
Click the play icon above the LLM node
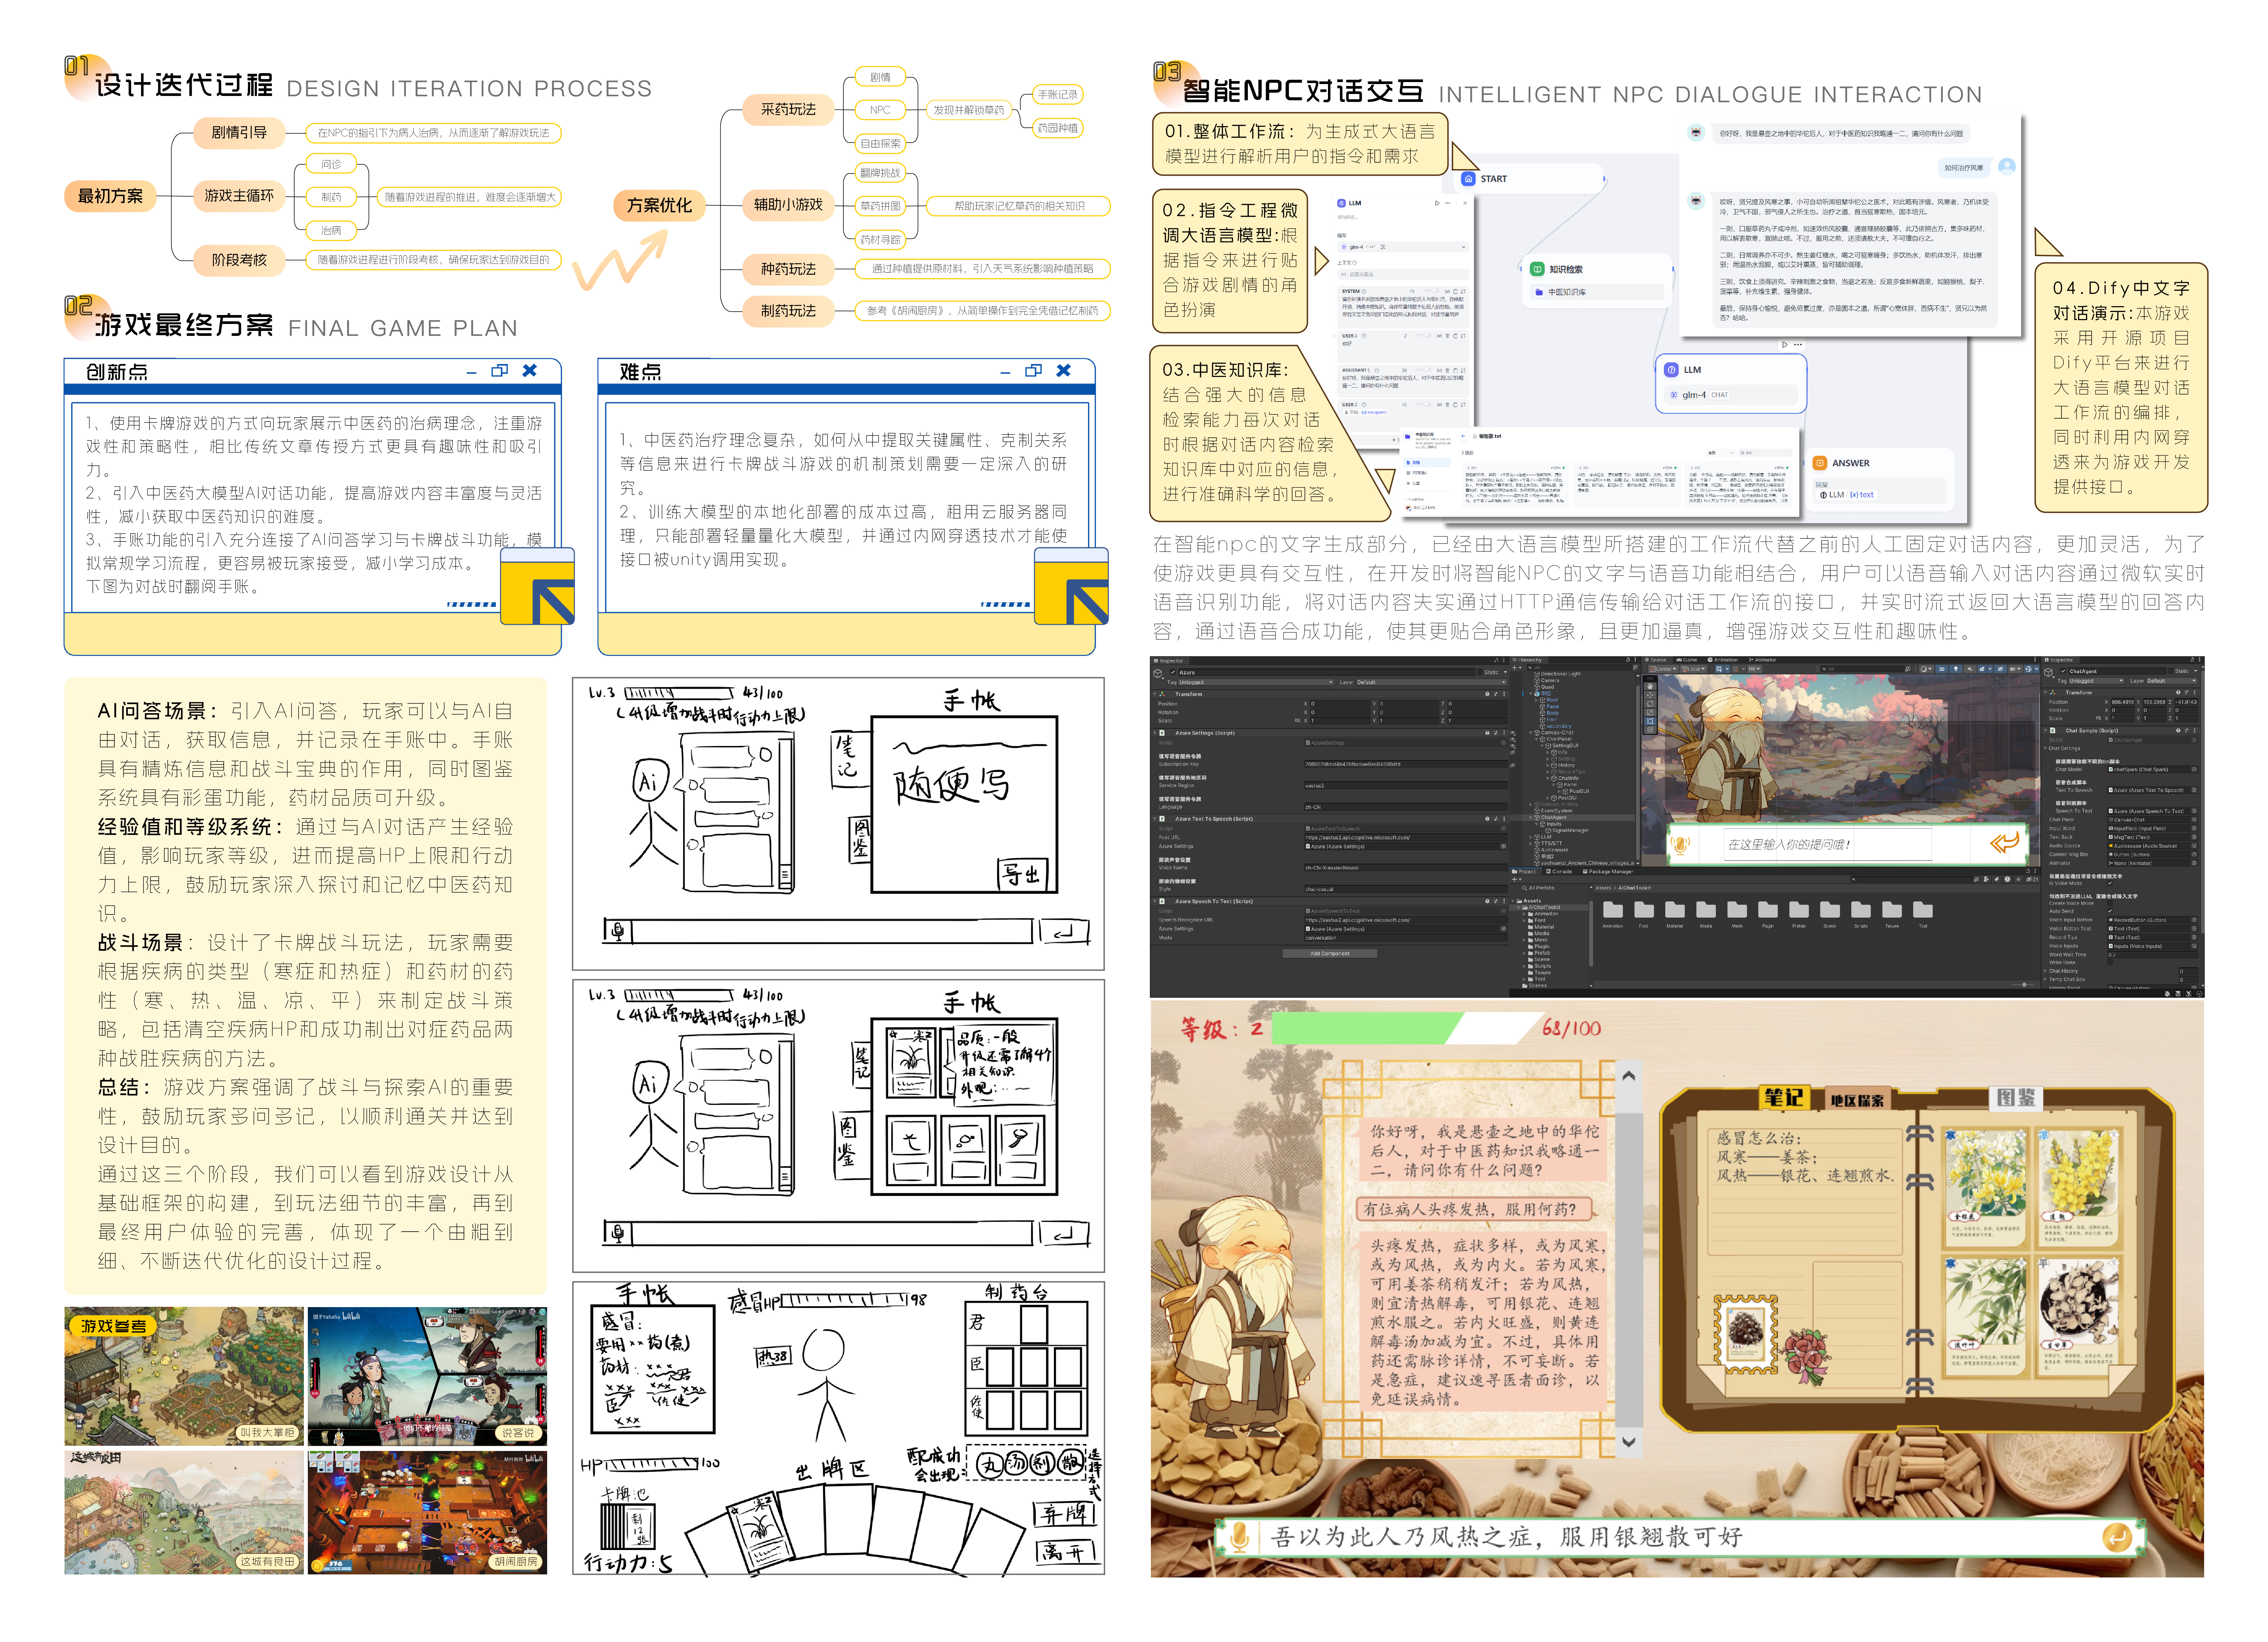pyautogui.click(x=1785, y=345)
